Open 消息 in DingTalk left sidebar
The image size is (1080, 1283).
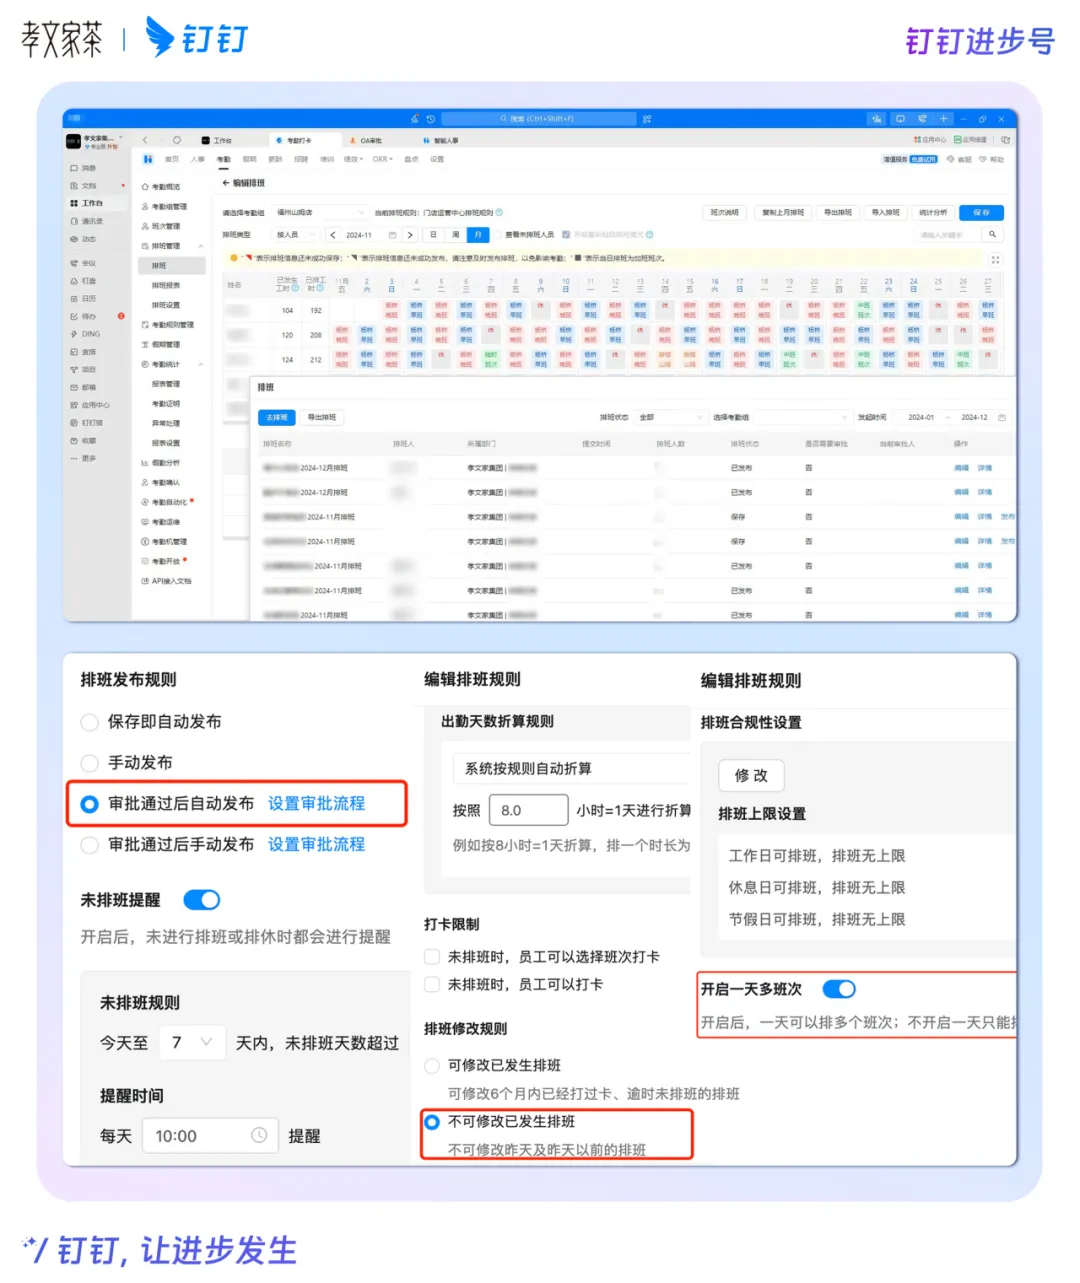[83, 168]
